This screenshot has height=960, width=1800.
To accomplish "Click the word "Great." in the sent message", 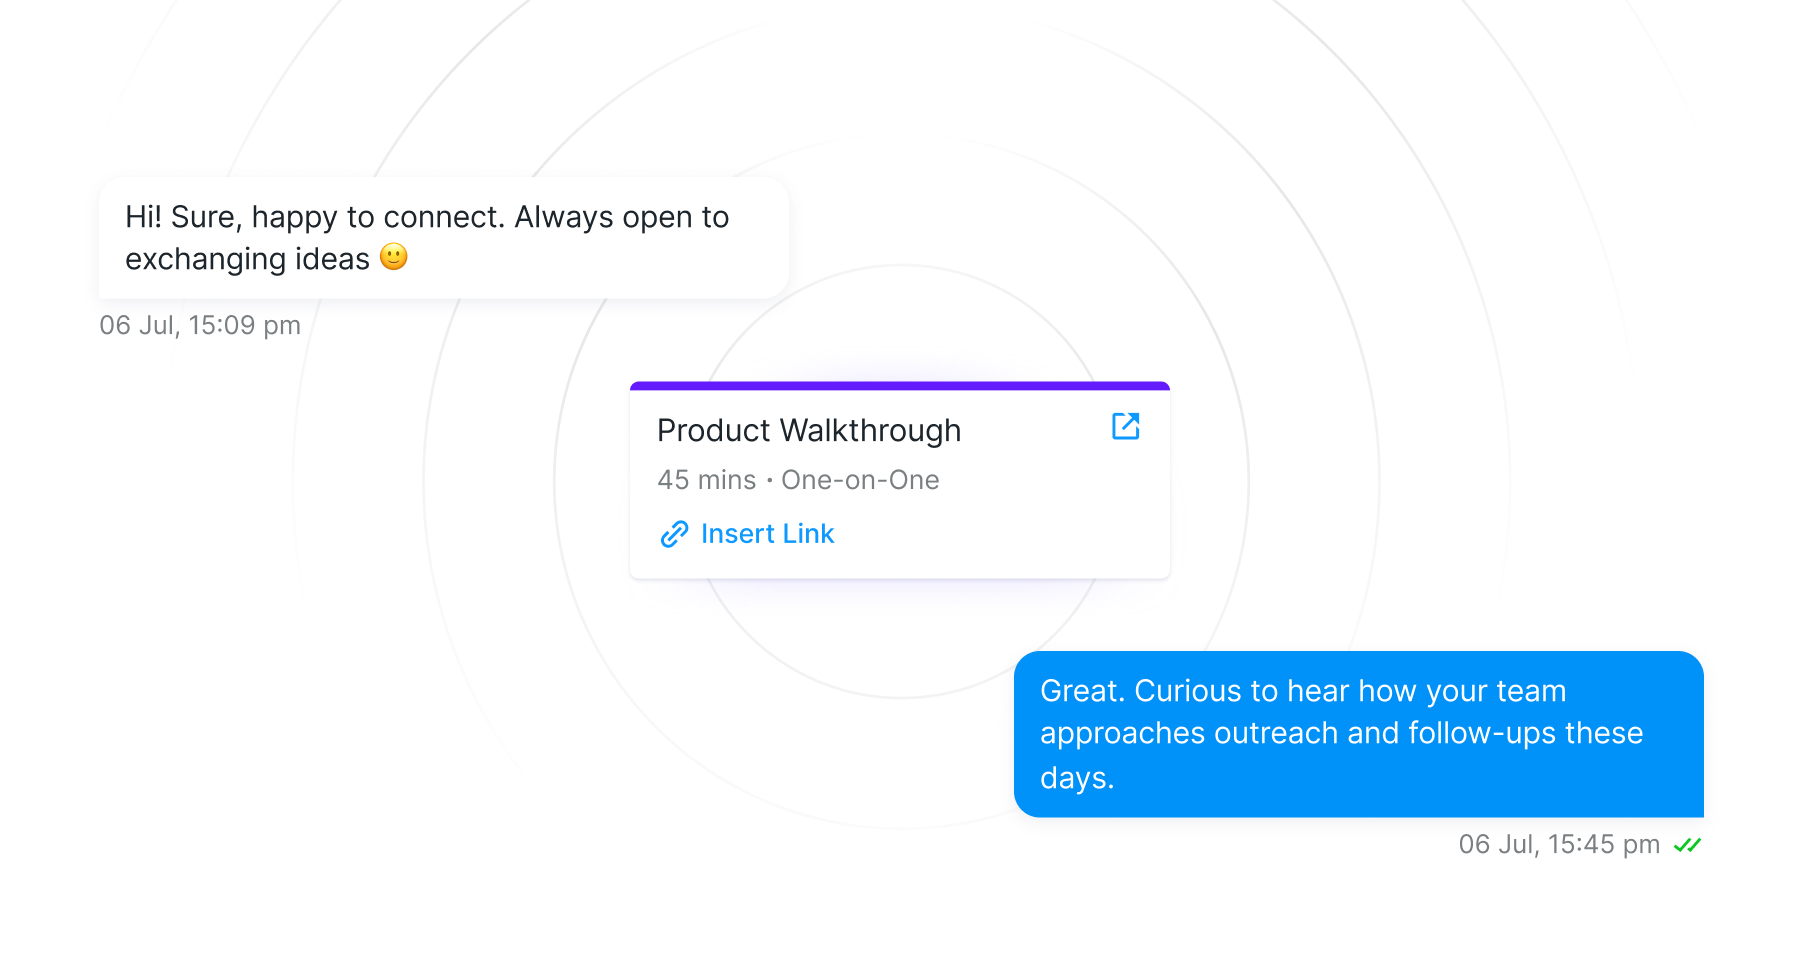I will (x=1082, y=691).
